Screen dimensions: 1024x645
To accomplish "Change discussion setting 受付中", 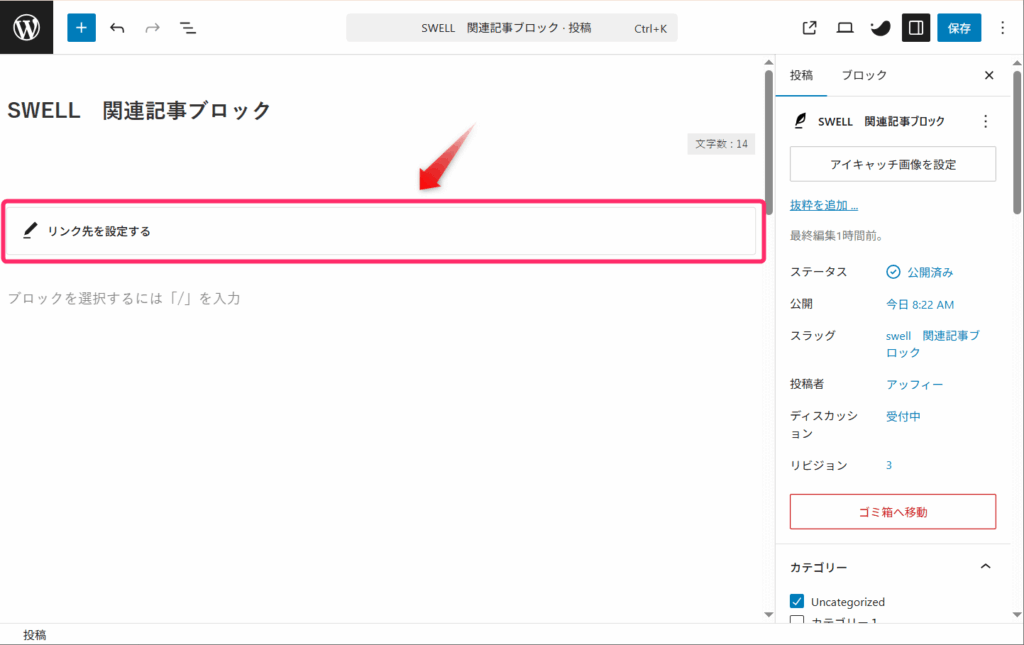I will 903,417.
